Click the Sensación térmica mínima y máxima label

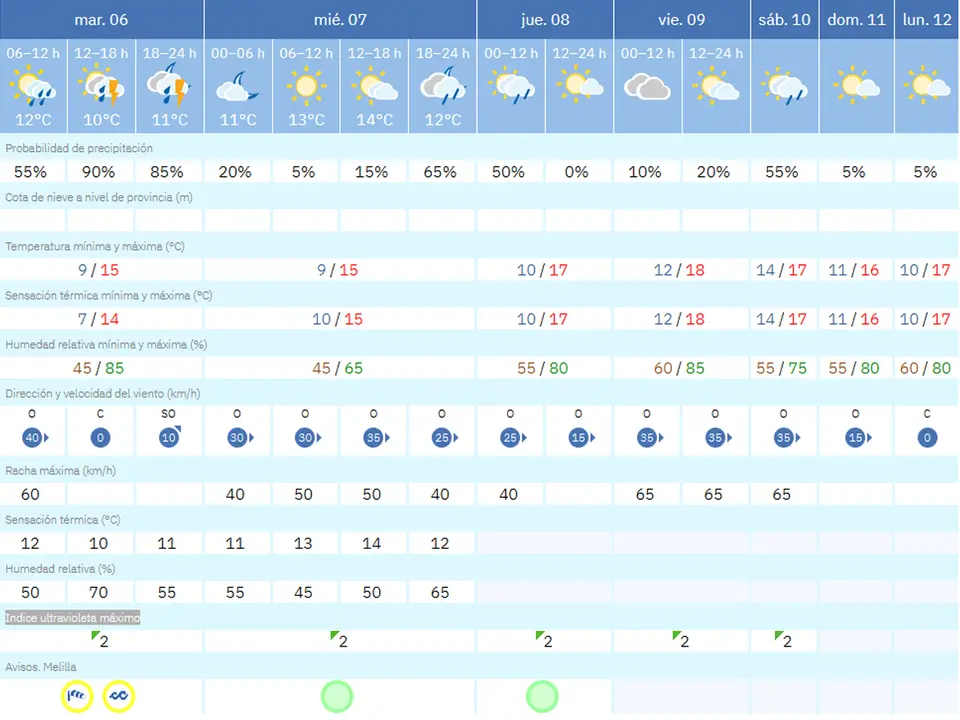[108, 295]
